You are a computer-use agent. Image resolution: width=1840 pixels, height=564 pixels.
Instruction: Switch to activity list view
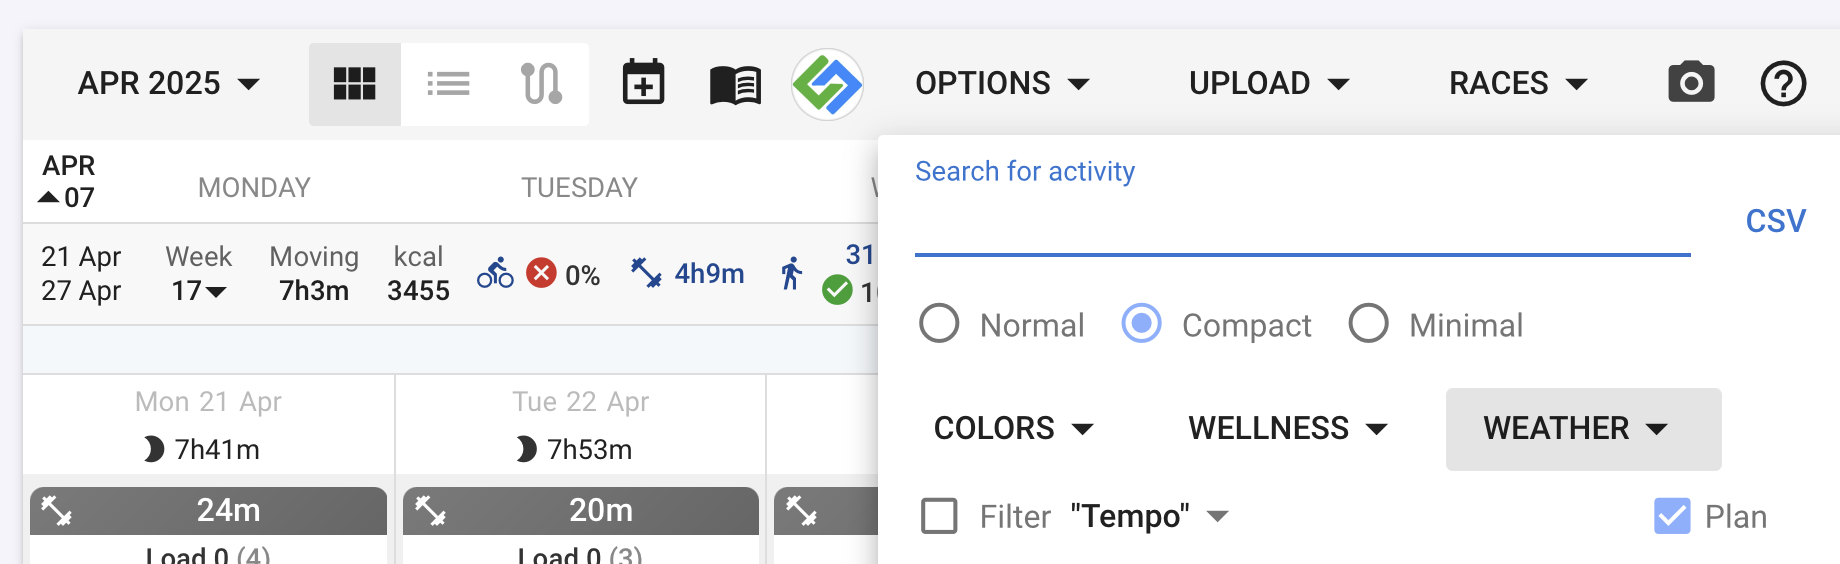[x=448, y=84]
